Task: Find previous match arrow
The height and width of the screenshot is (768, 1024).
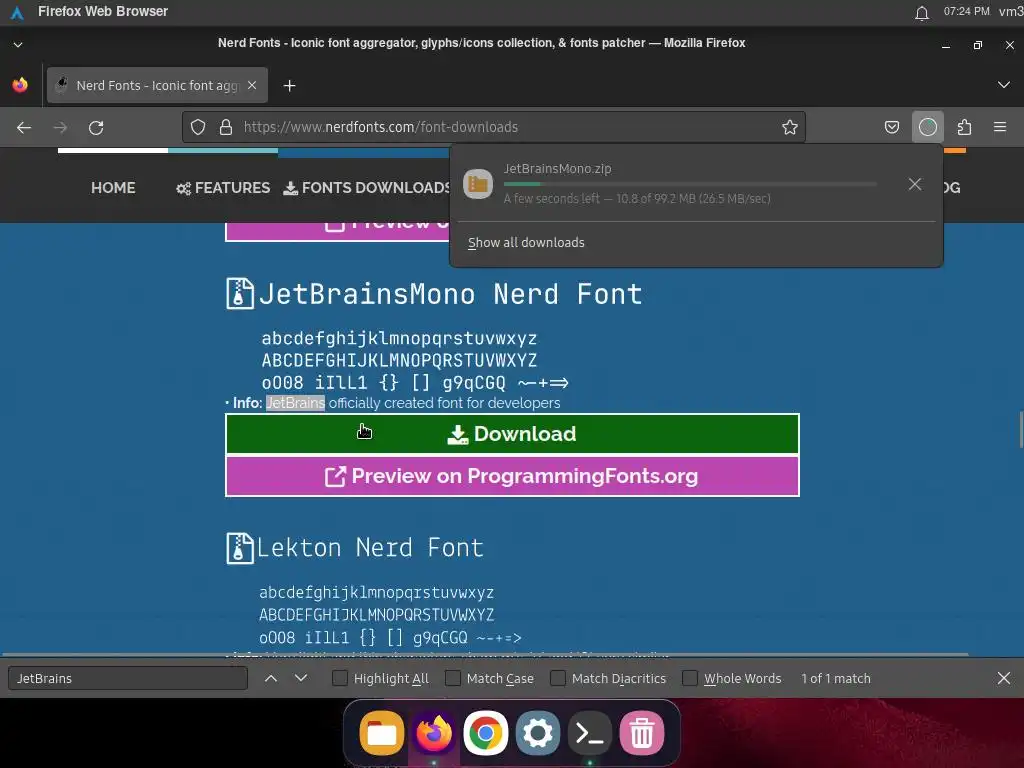Action: [270, 679]
